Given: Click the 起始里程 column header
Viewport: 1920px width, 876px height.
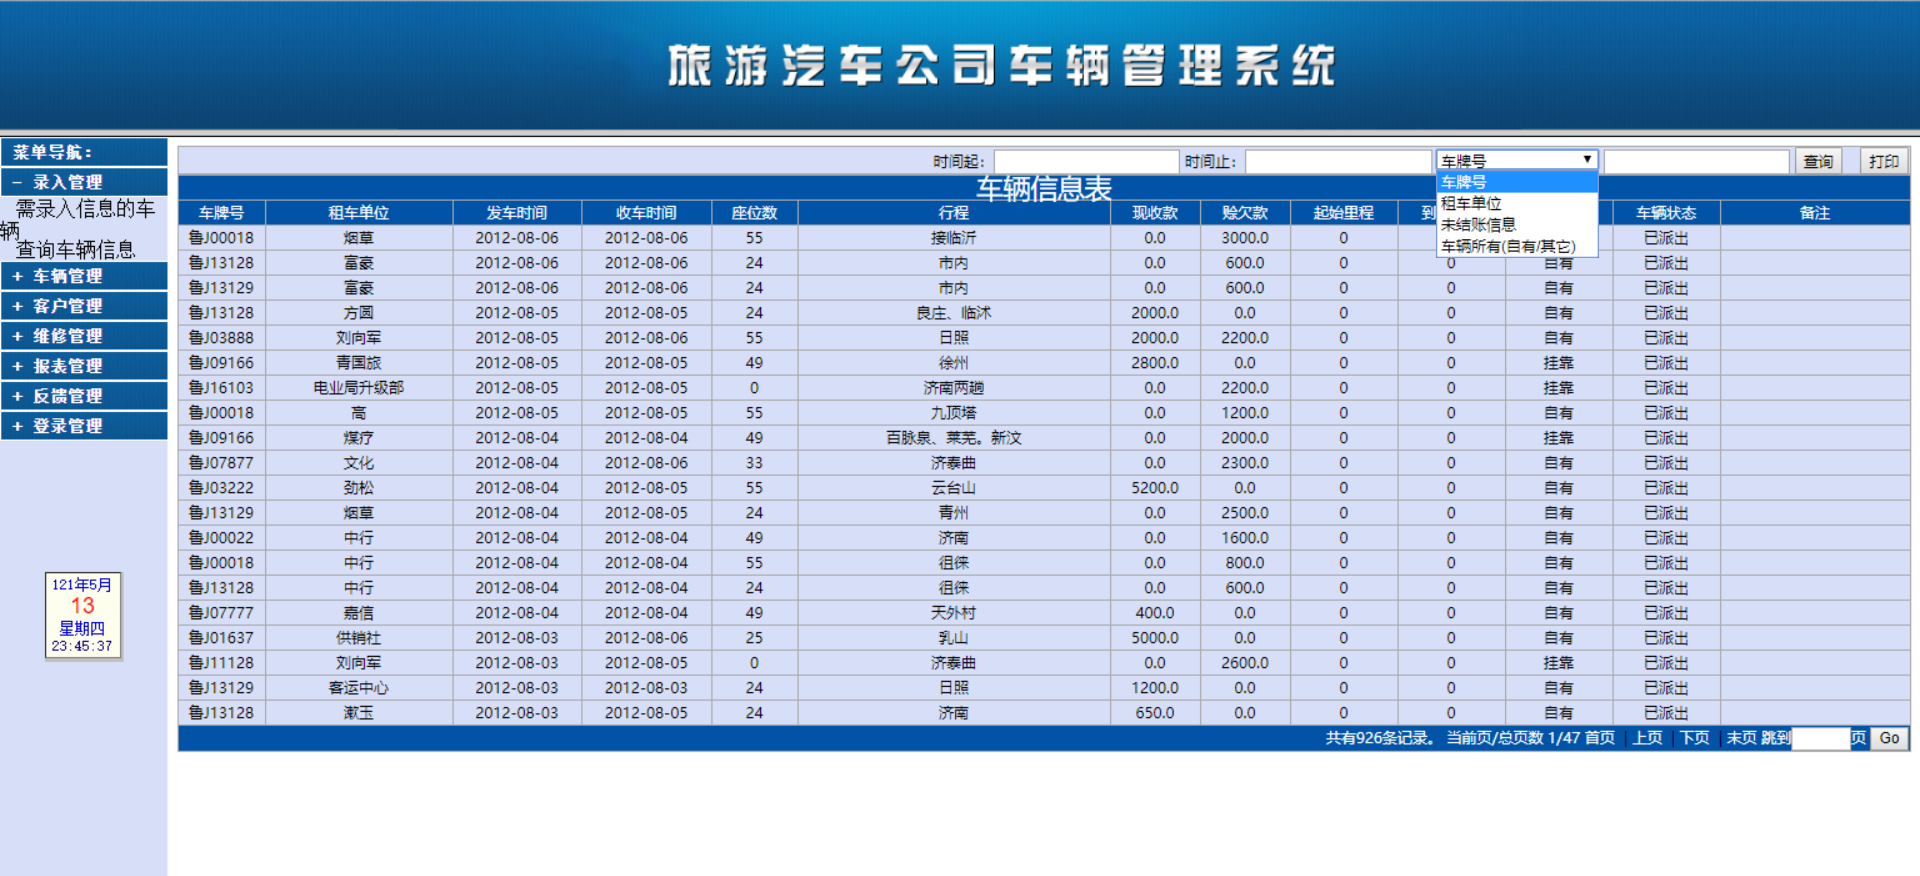Looking at the screenshot, I should click(x=1343, y=212).
